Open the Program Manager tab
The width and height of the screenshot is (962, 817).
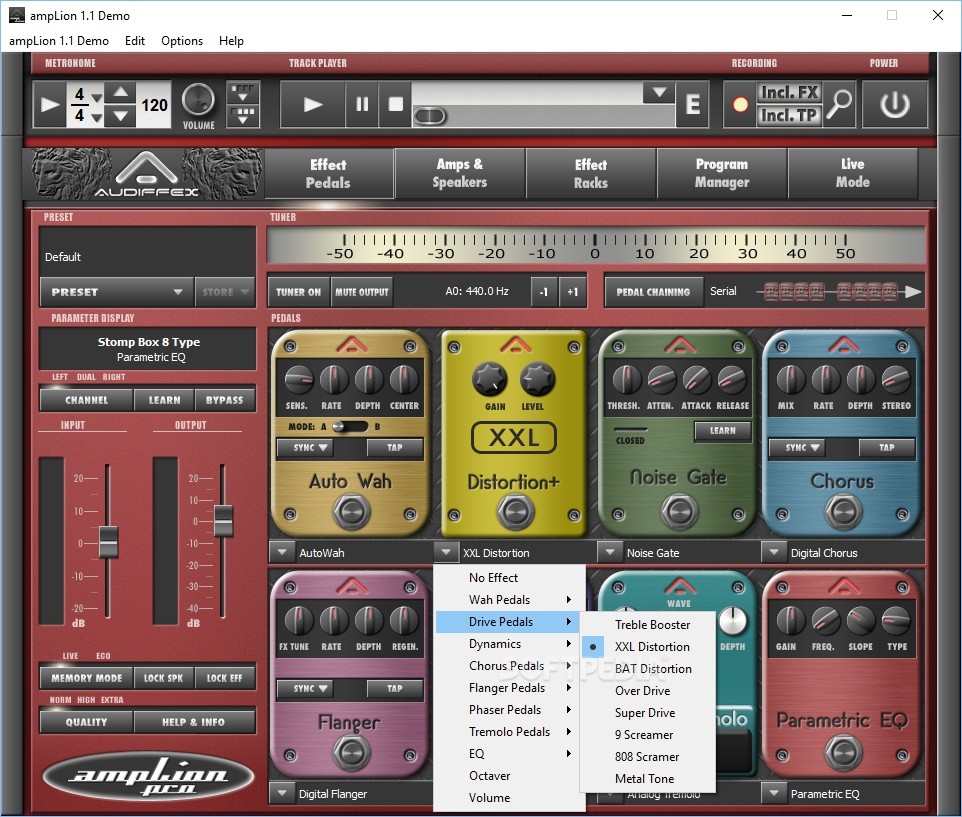pyautogui.click(x=722, y=173)
